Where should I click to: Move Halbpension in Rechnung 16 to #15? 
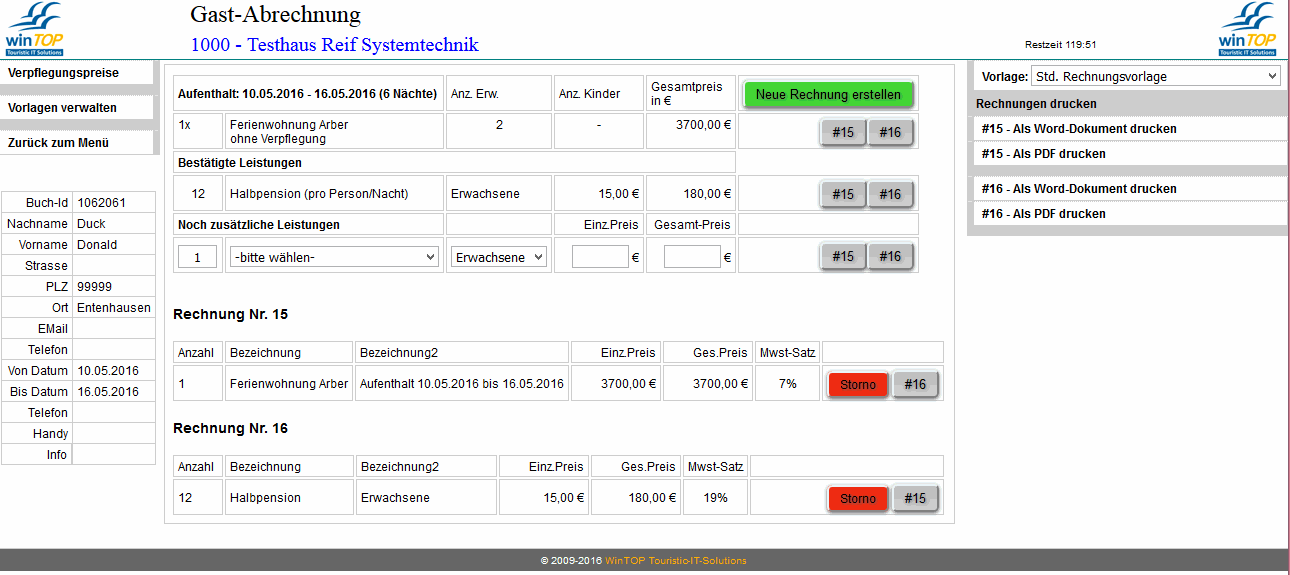coord(915,499)
